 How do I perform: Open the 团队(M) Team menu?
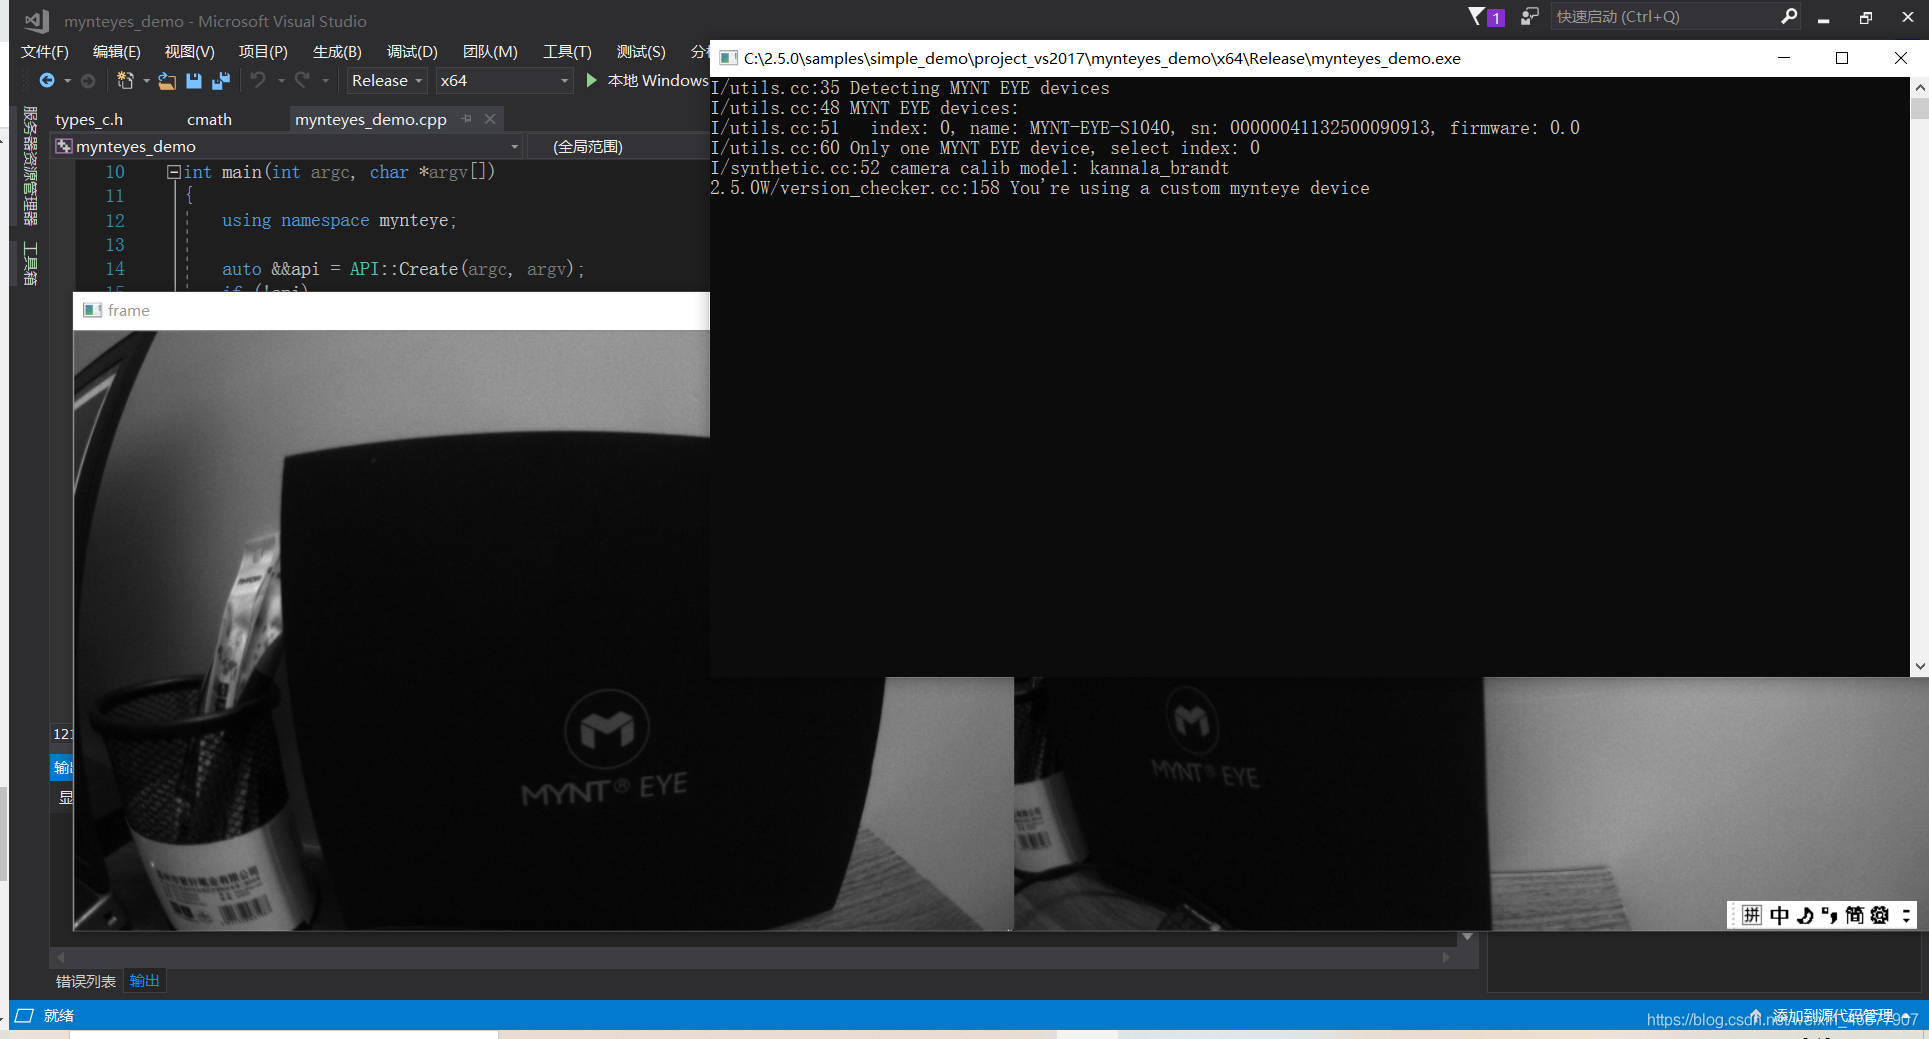490,52
